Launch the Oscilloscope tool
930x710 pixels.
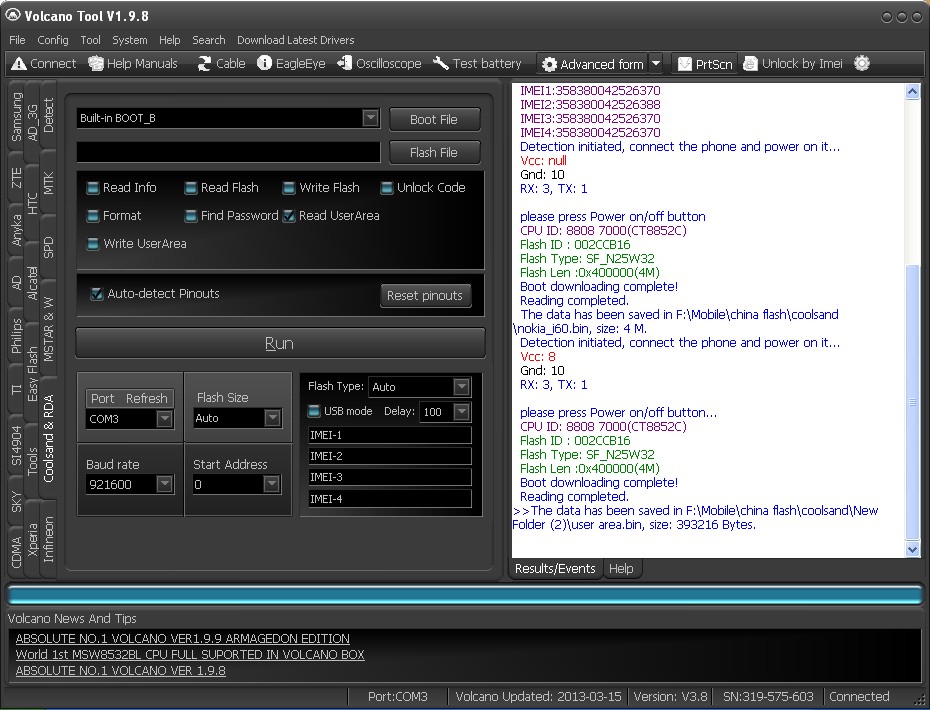click(379, 63)
